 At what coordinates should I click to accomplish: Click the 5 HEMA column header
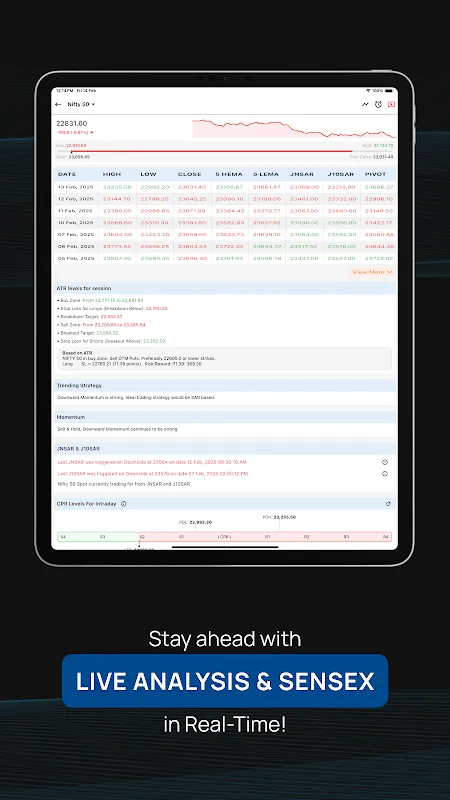tap(229, 174)
